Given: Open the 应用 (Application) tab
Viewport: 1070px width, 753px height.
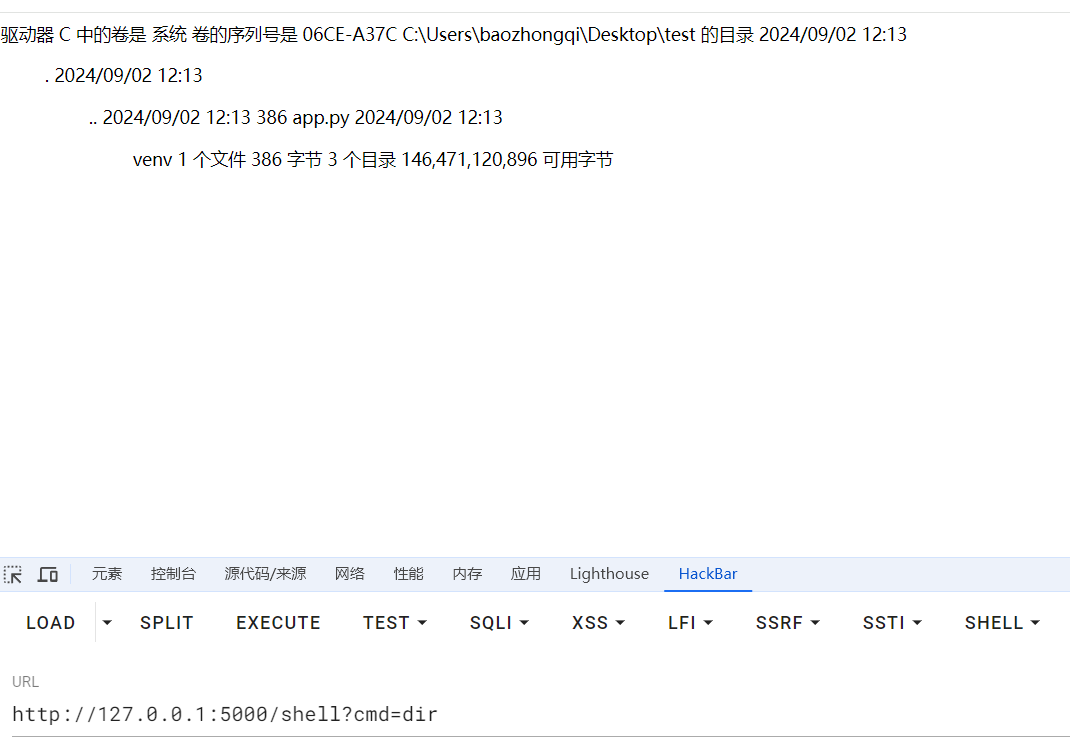Looking at the screenshot, I should (x=525, y=574).
